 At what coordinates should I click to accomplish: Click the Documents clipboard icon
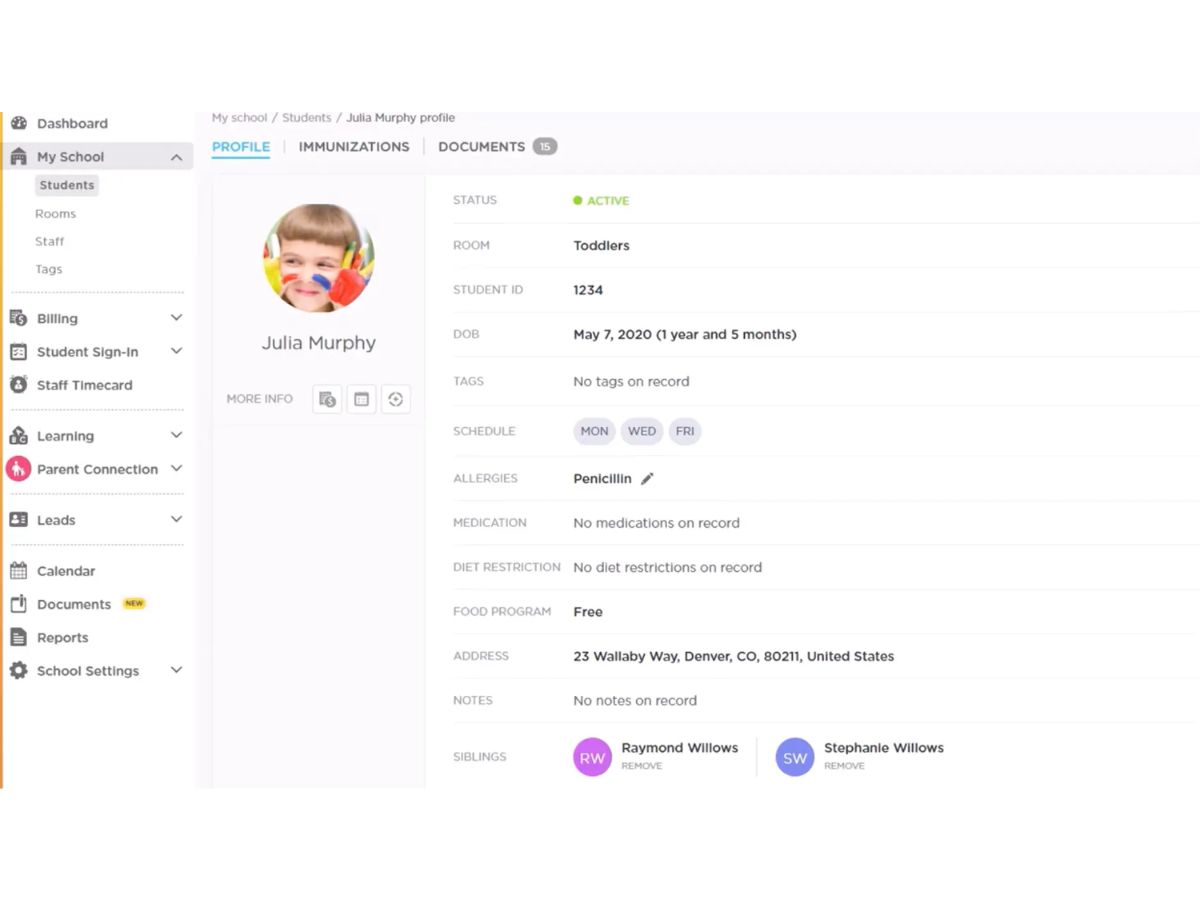[18, 604]
